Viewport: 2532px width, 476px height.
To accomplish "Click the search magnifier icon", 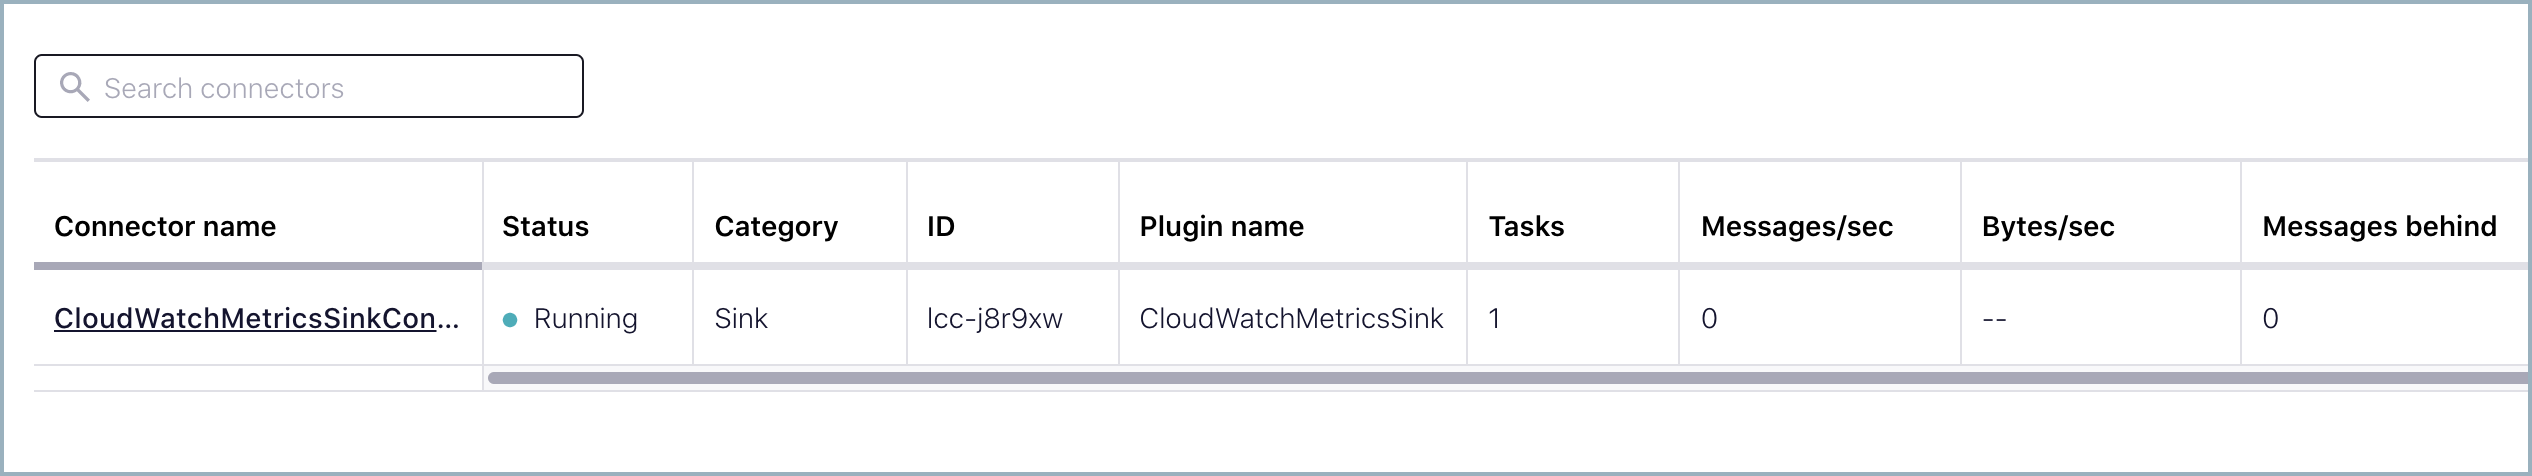I will 74,87.
